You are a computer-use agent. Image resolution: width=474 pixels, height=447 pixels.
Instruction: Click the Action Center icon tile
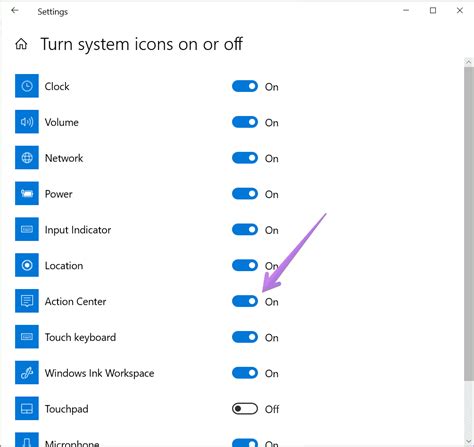coord(27,301)
